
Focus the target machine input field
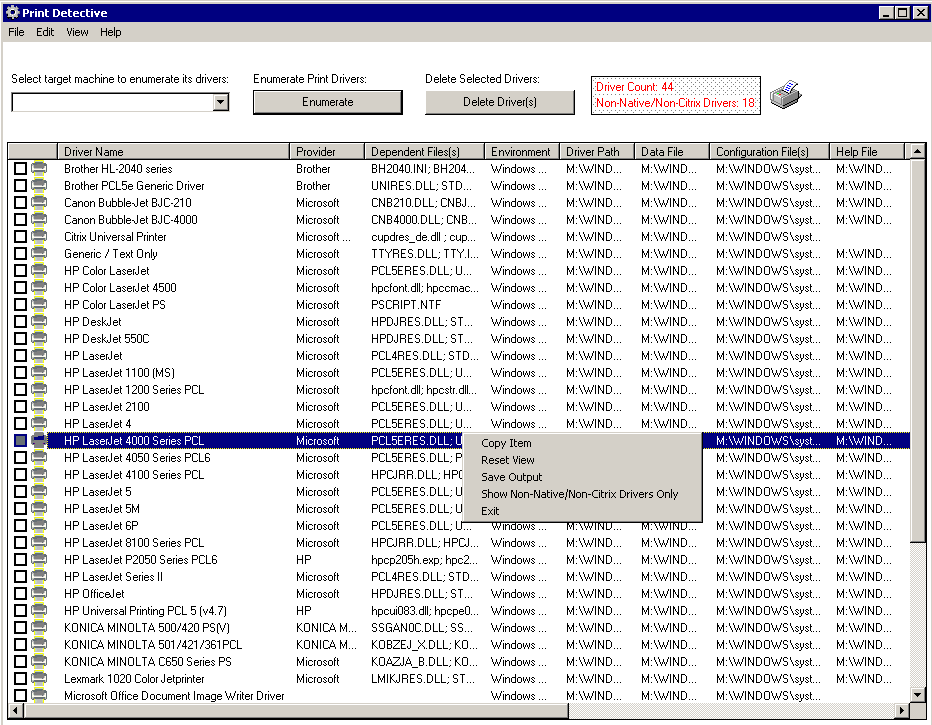(x=113, y=102)
